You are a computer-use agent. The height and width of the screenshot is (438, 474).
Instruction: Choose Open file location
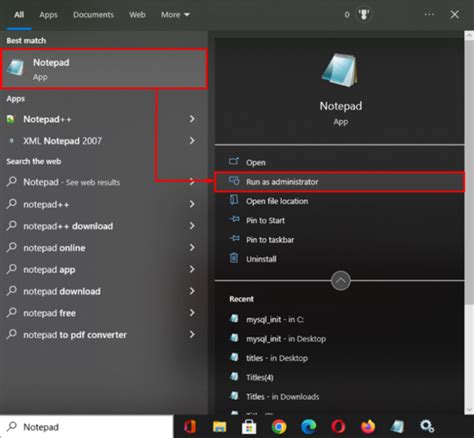(339, 201)
